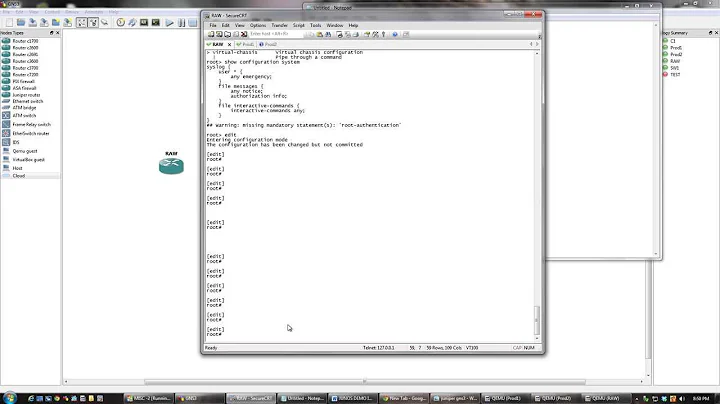This screenshot has width=720, height=404.
Task: Click the Add a link icon in GNS3
Action: coord(105,22)
